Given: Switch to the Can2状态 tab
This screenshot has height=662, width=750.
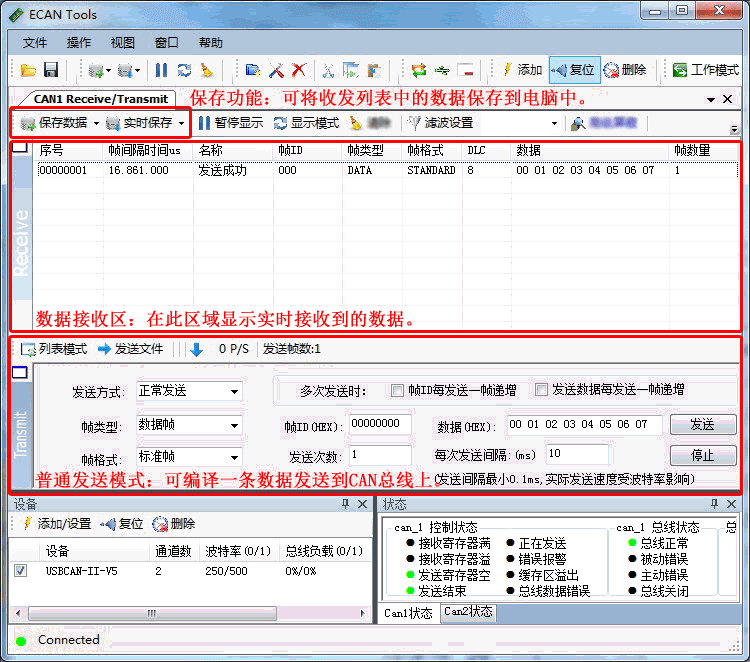Looking at the screenshot, I should coord(468,612).
